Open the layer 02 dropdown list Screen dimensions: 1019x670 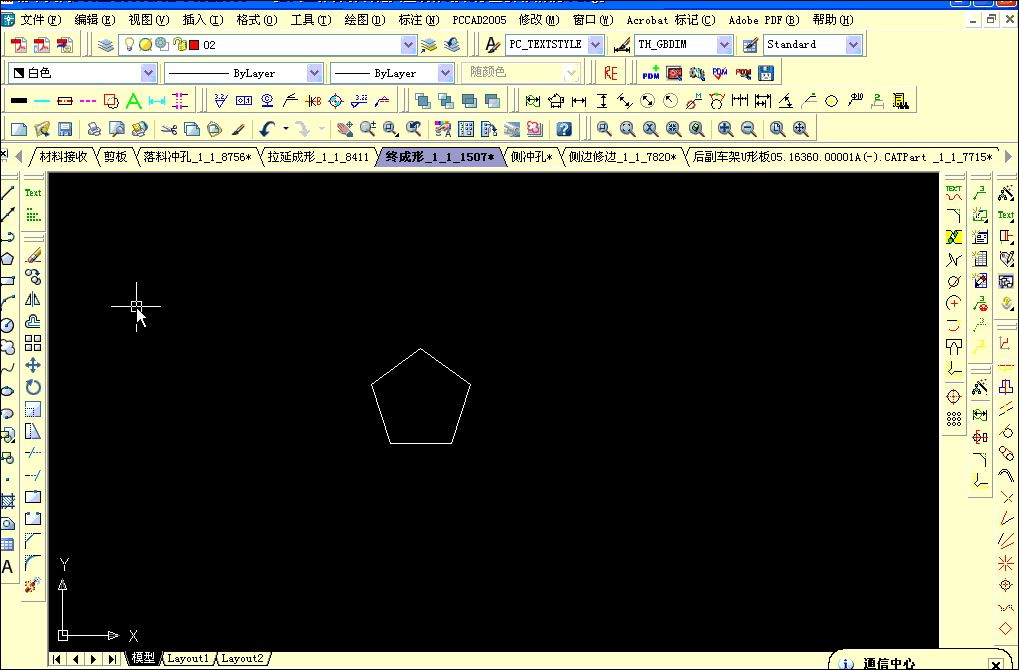(x=407, y=44)
